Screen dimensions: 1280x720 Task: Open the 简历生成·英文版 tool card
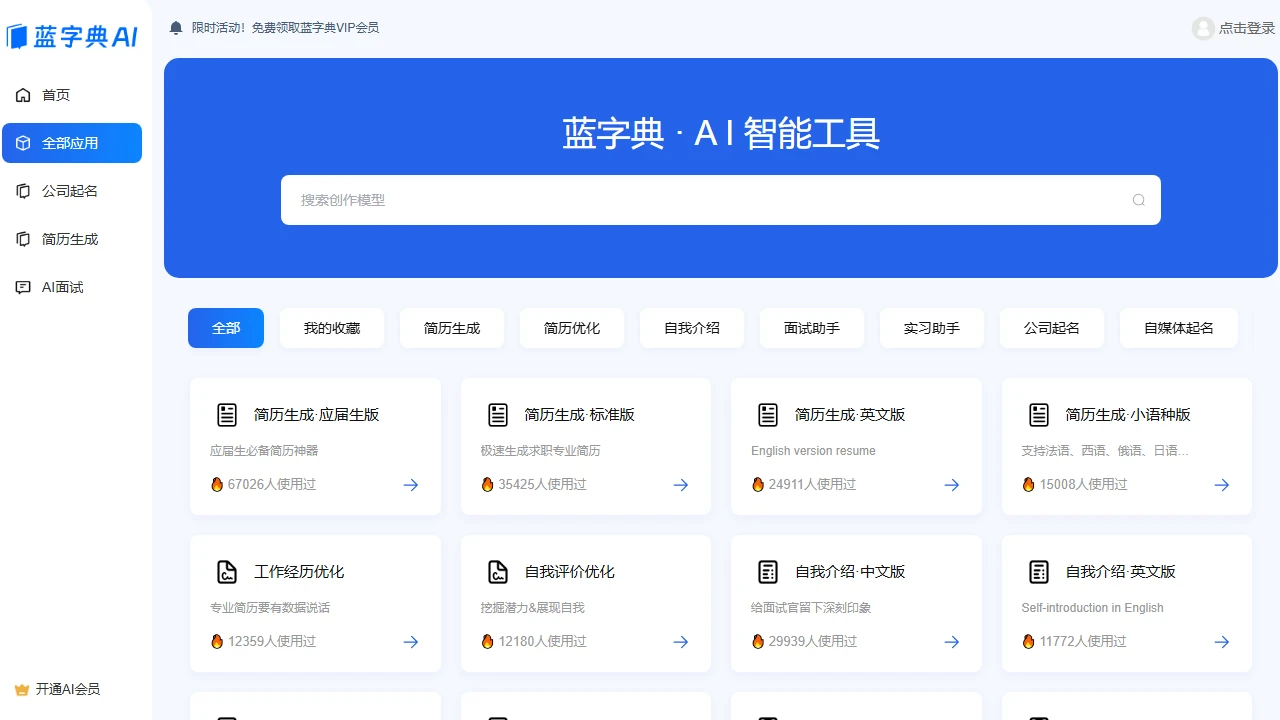point(856,446)
